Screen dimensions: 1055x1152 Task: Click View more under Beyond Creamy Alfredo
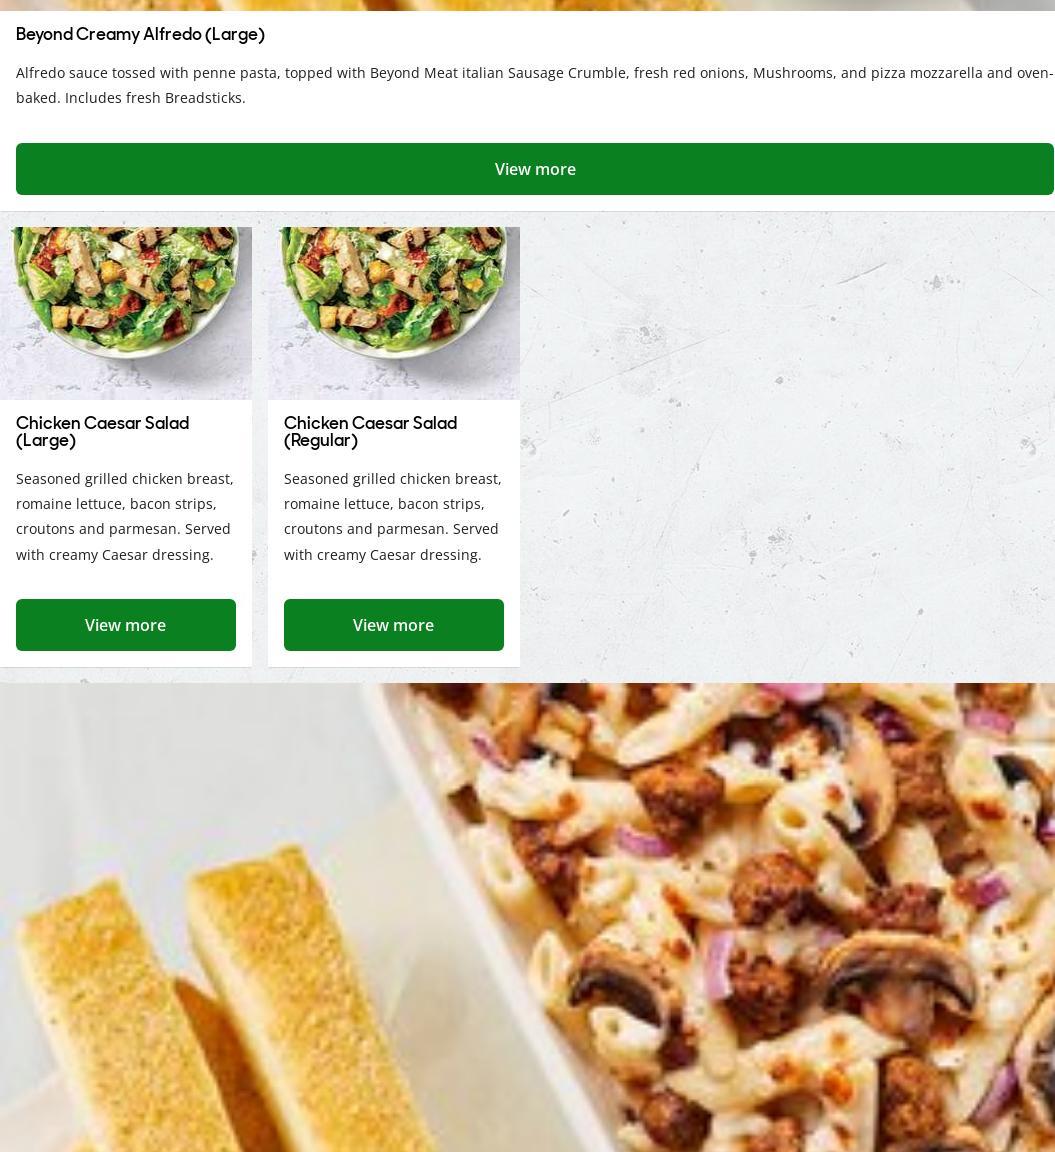pyautogui.click(x=534, y=169)
